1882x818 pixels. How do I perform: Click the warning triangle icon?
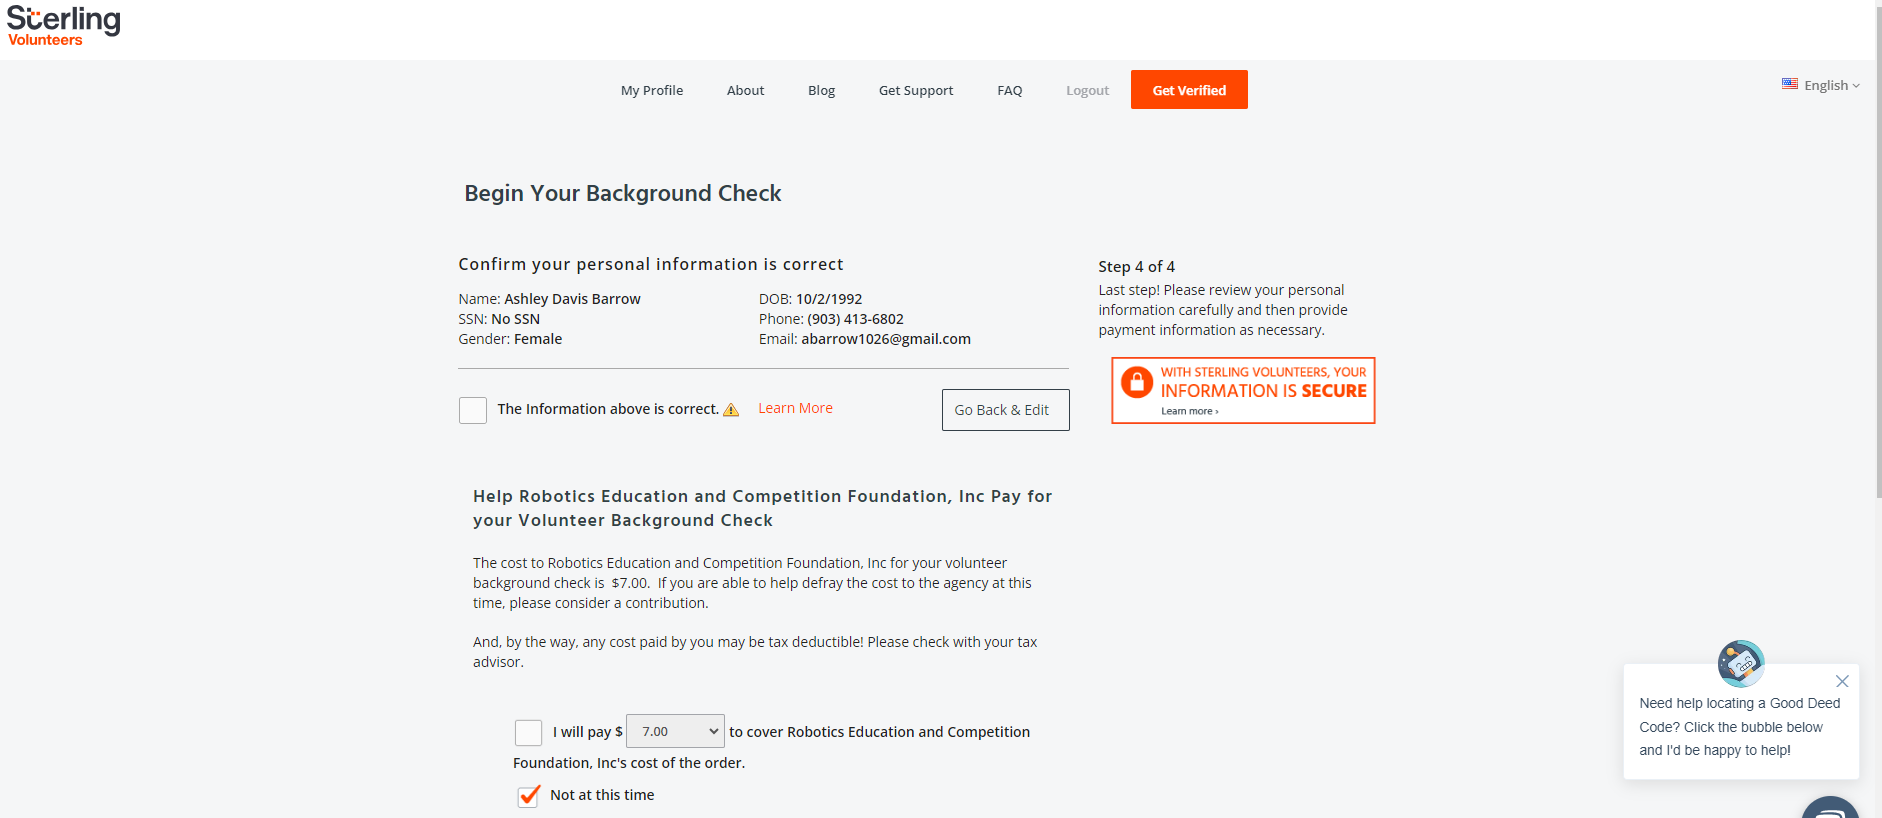[731, 410]
